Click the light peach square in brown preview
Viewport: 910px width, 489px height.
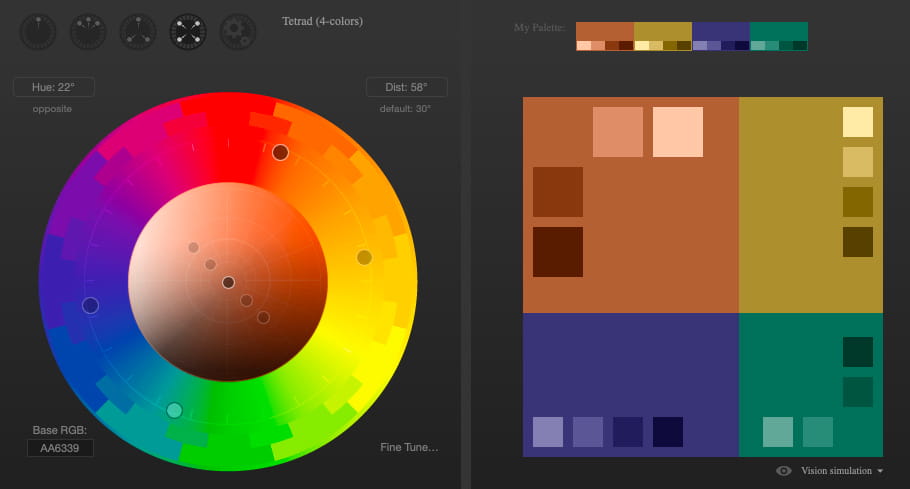click(678, 132)
